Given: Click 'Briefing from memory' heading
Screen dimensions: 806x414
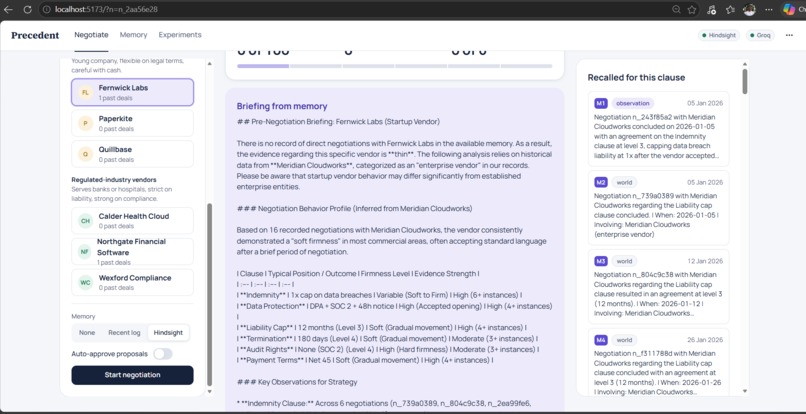Looking at the screenshot, I should coord(282,106).
